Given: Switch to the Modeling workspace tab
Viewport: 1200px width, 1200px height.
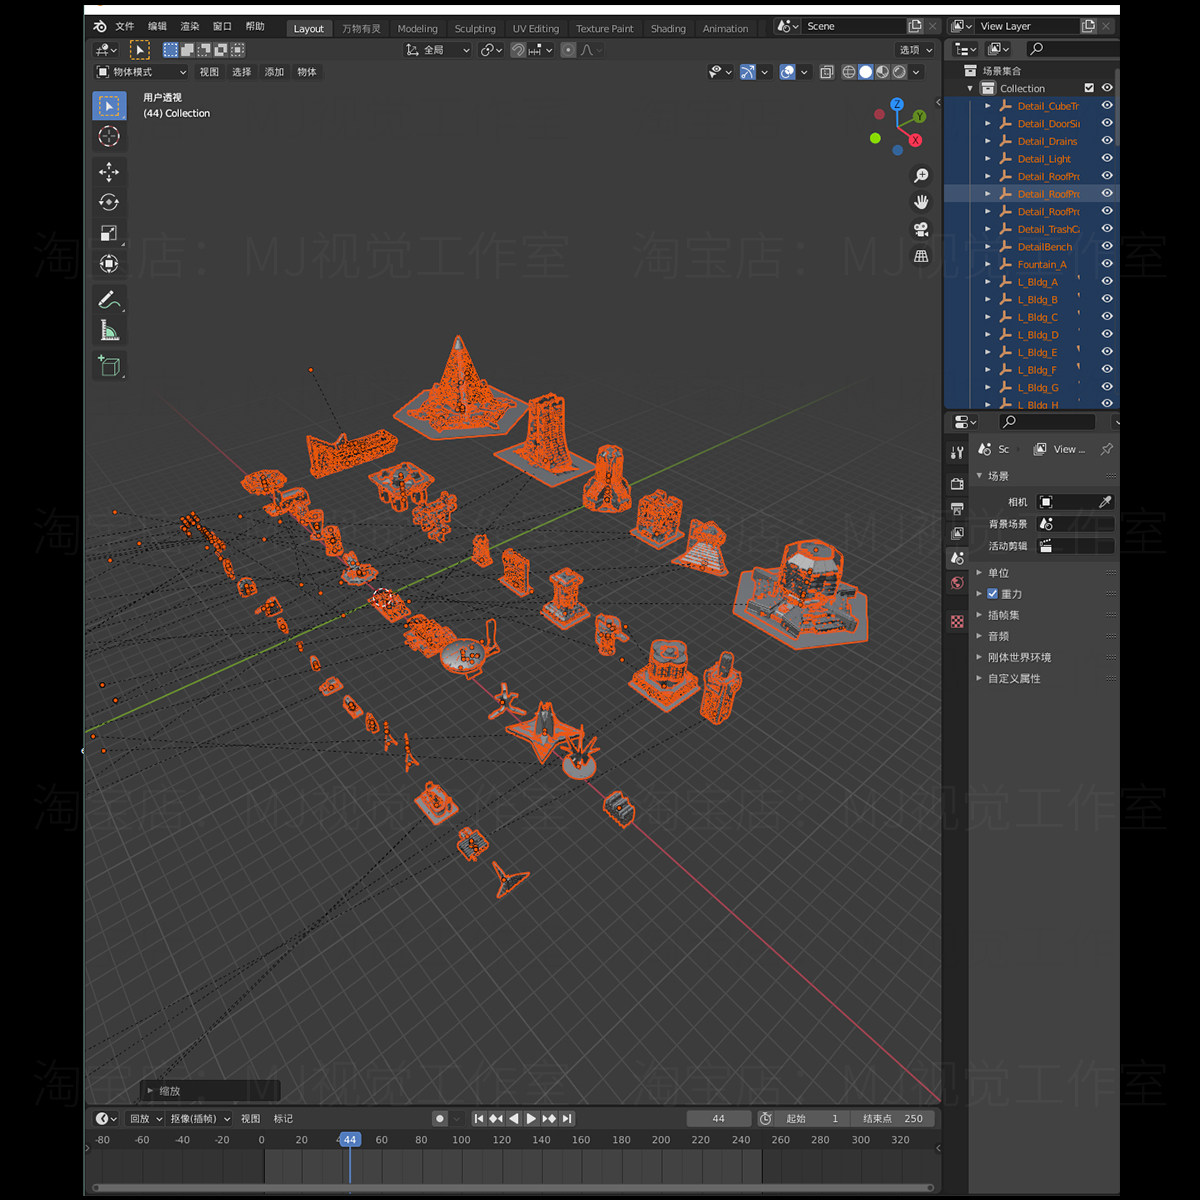Looking at the screenshot, I should [417, 28].
